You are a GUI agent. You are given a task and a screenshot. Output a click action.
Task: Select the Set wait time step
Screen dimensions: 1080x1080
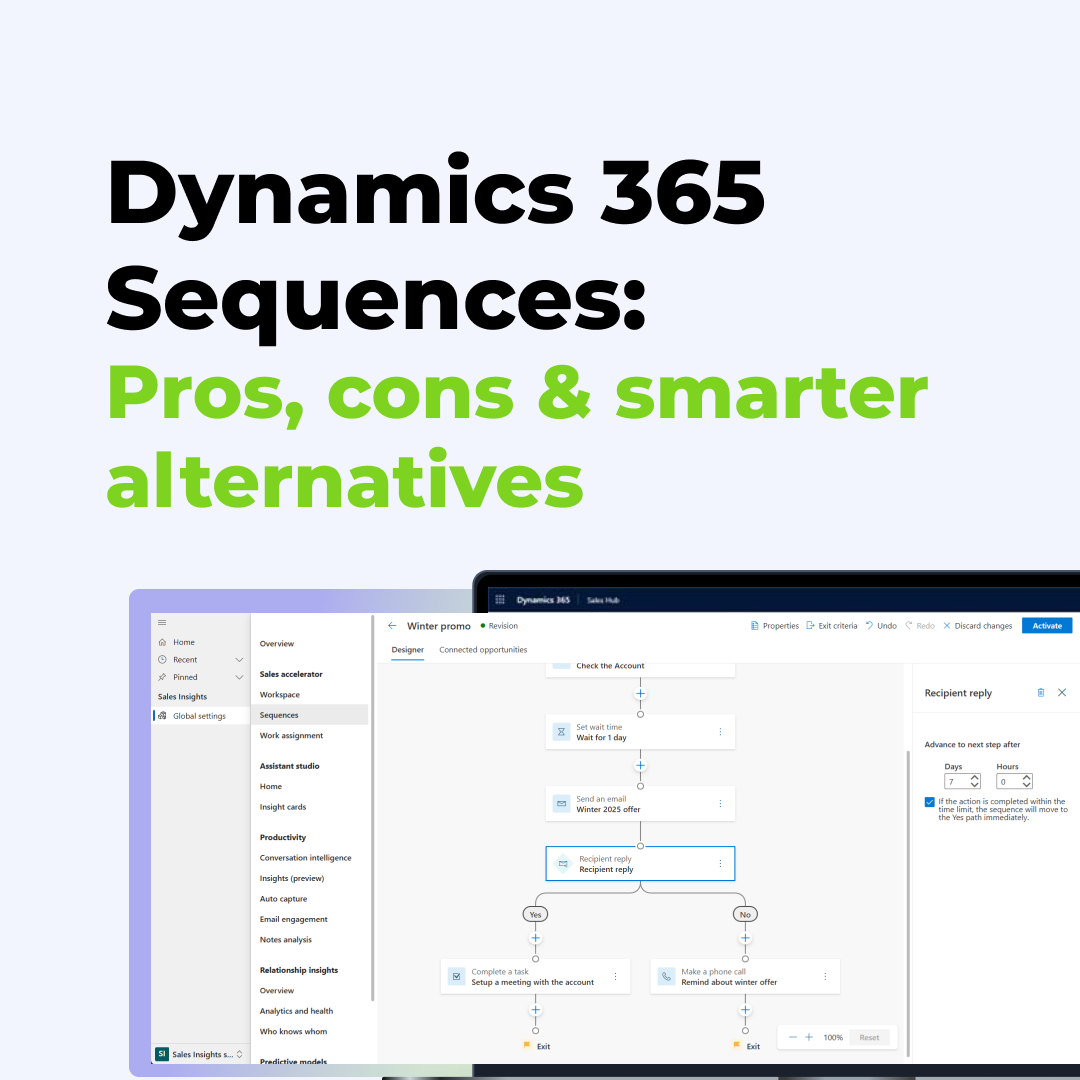(x=641, y=732)
